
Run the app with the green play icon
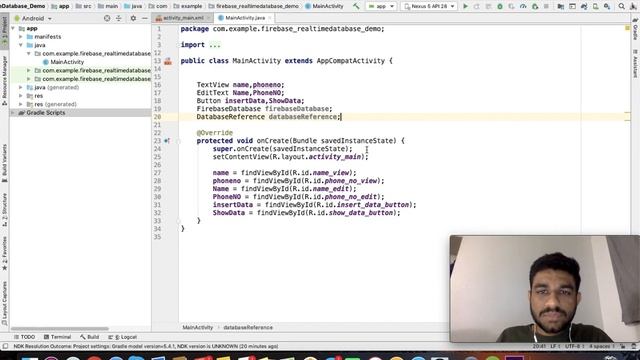click(465, 6)
